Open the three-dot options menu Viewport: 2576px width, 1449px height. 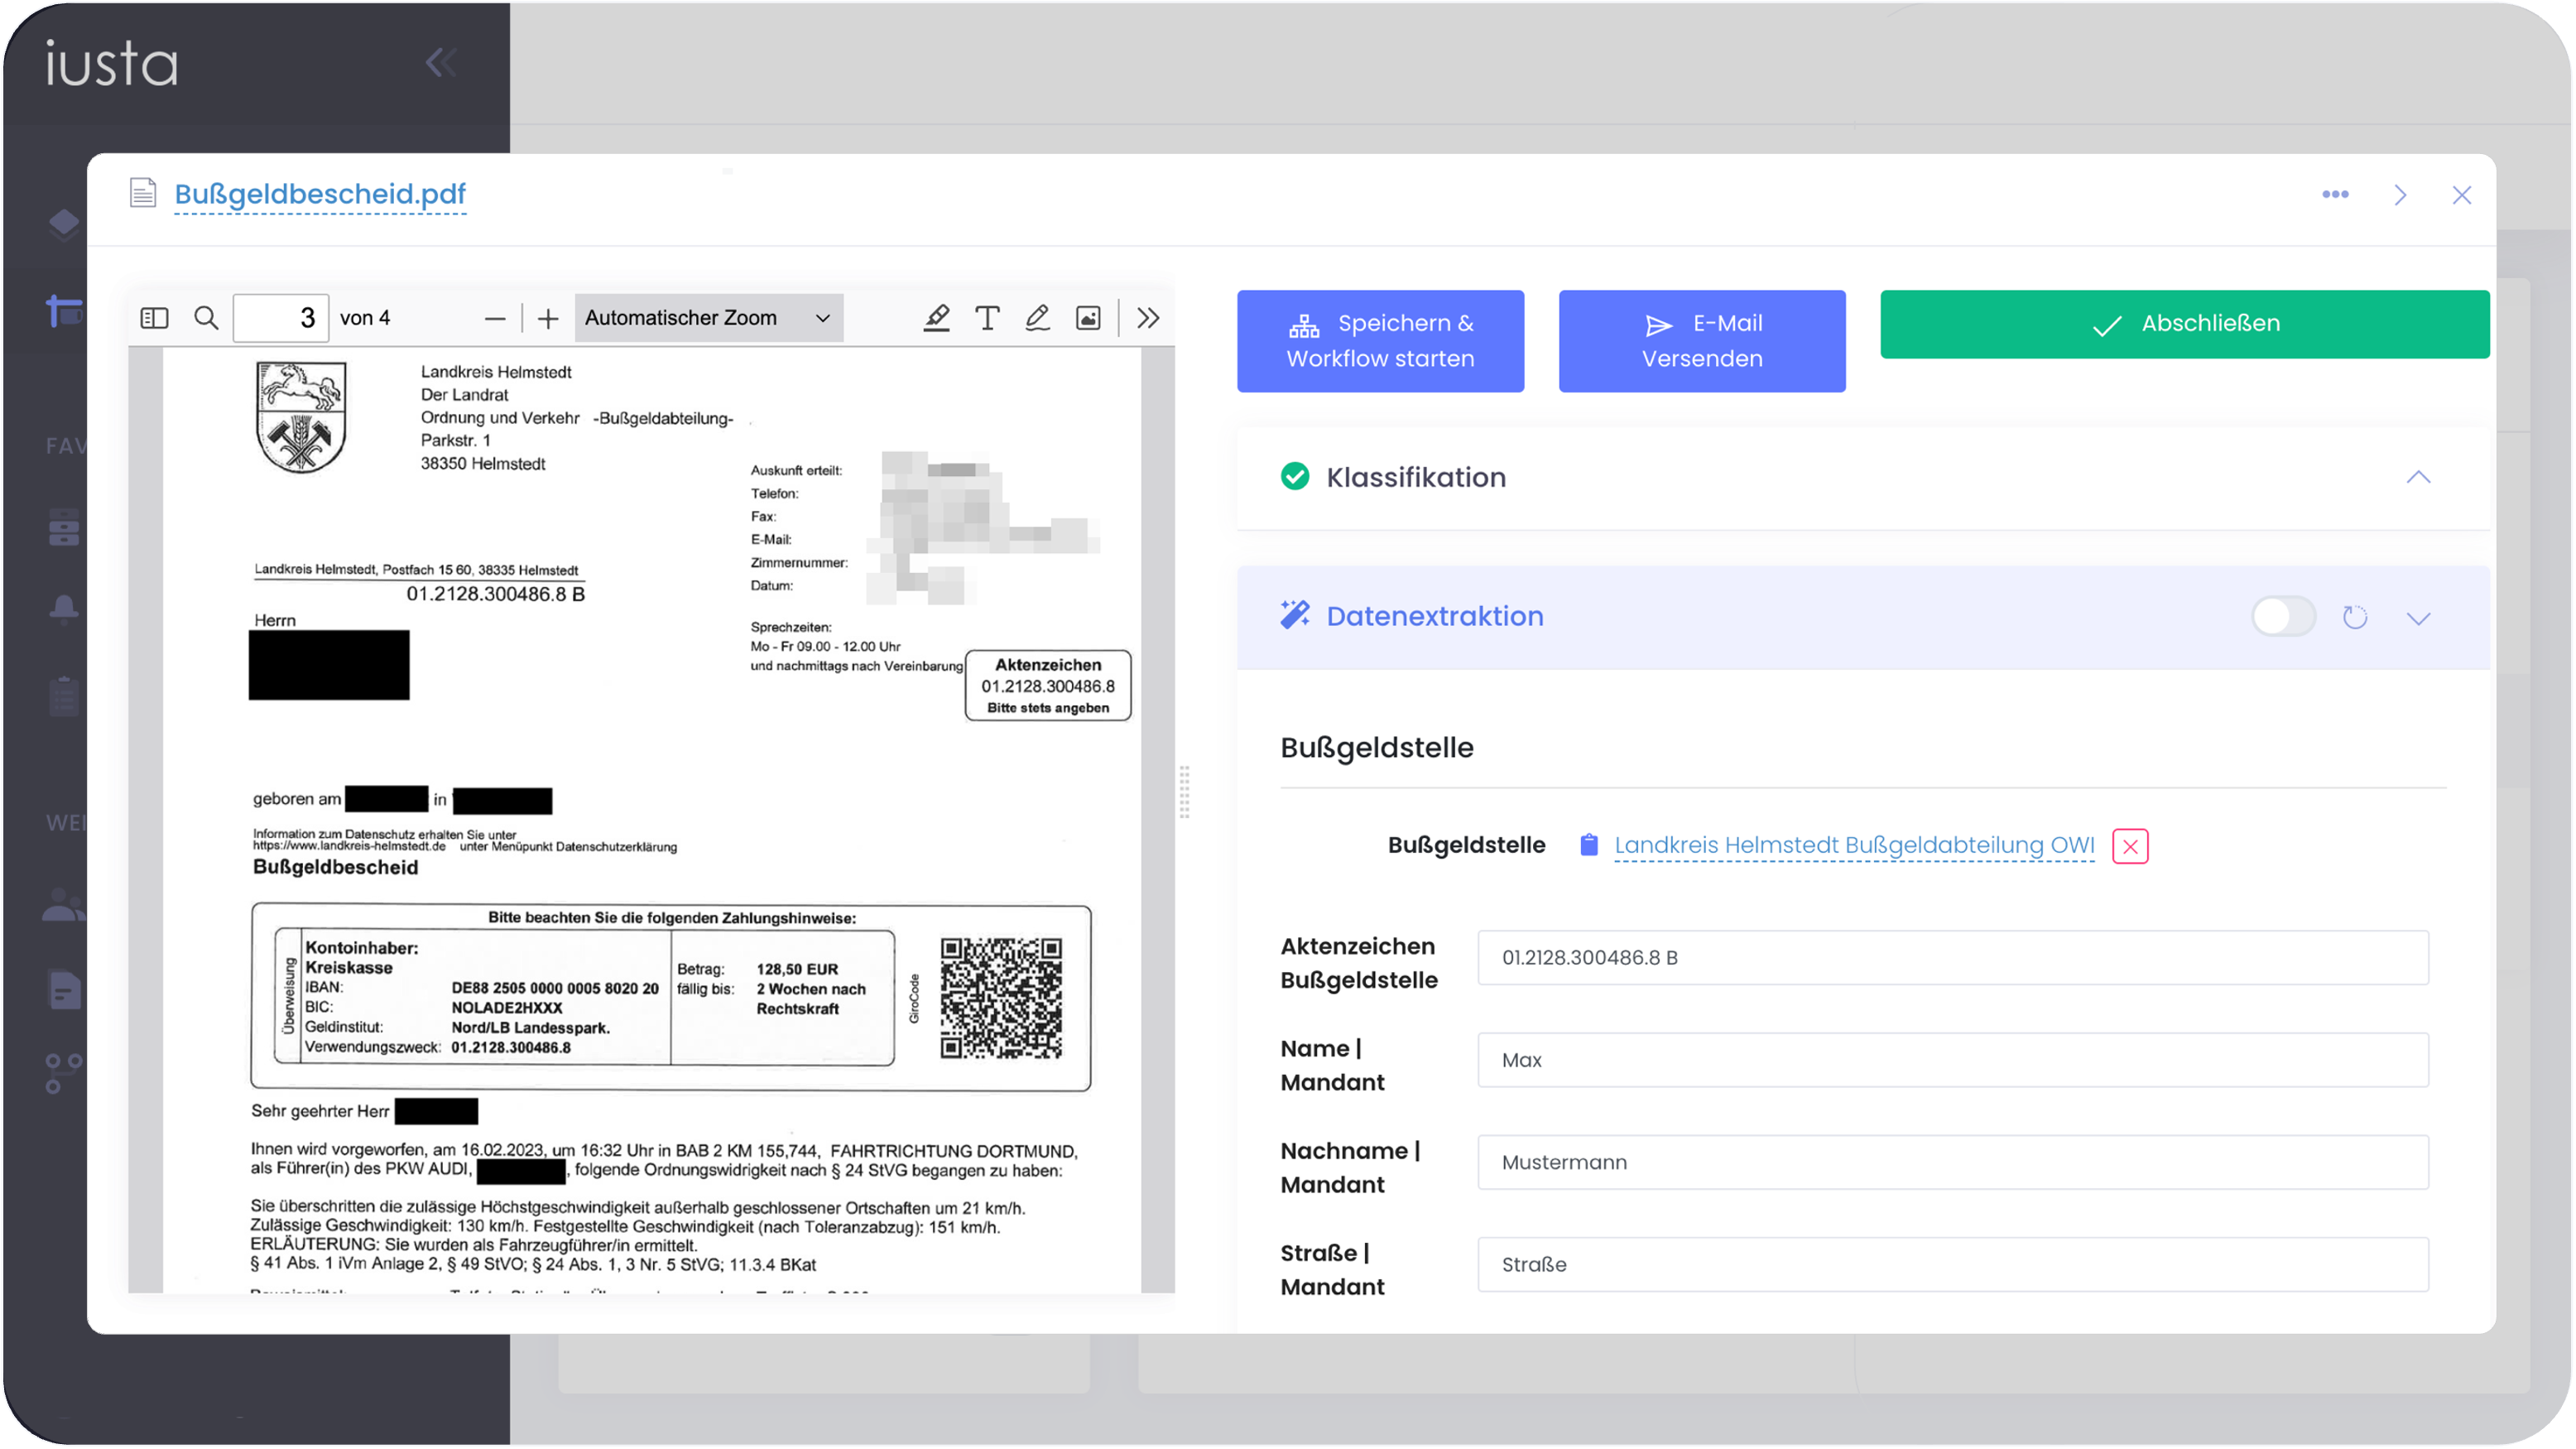2336,194
